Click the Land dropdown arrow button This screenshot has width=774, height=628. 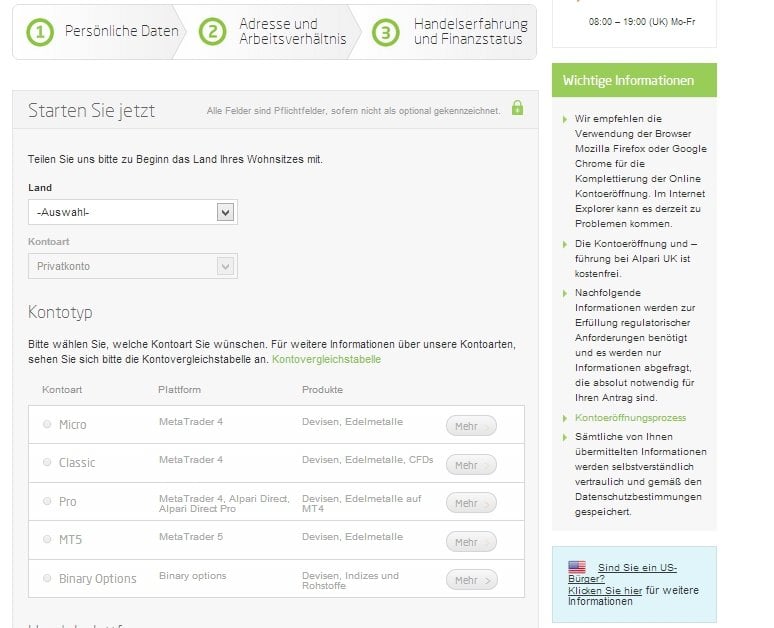226,212
